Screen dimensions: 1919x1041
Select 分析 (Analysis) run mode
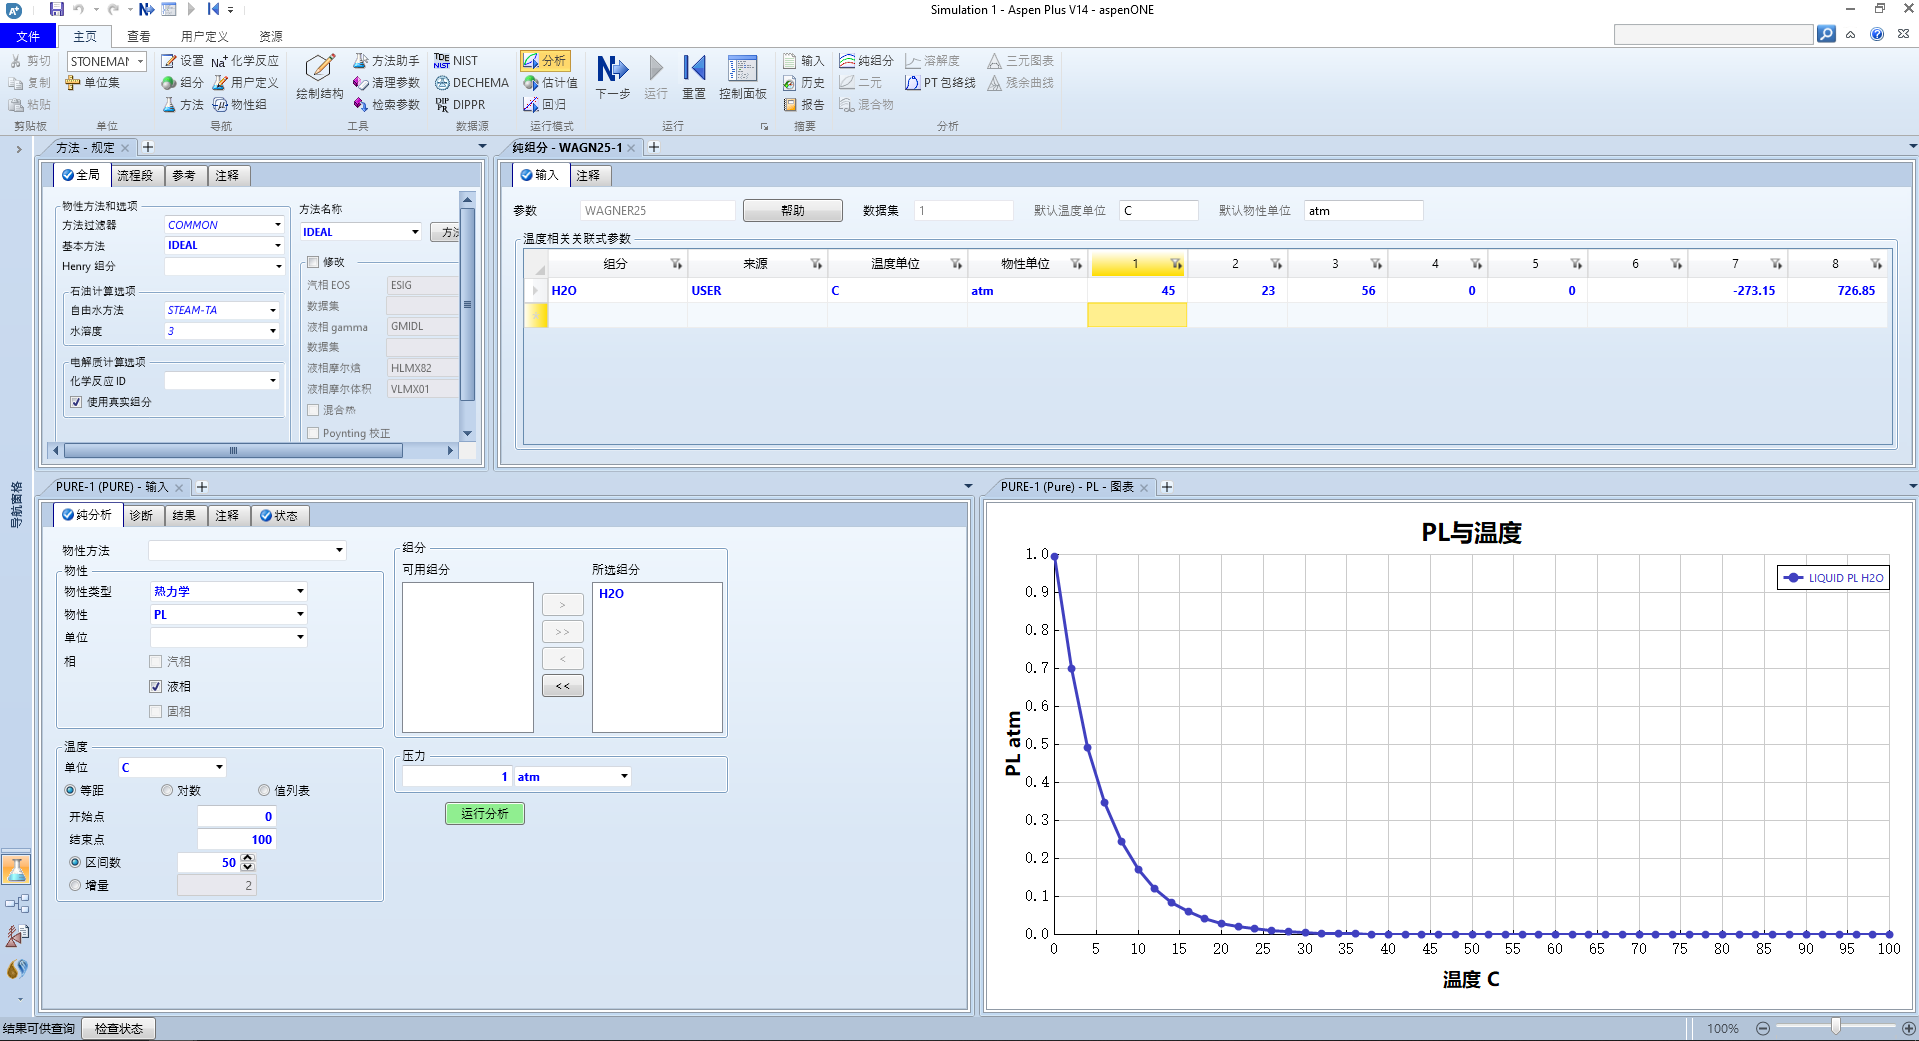tap(545, 61)
